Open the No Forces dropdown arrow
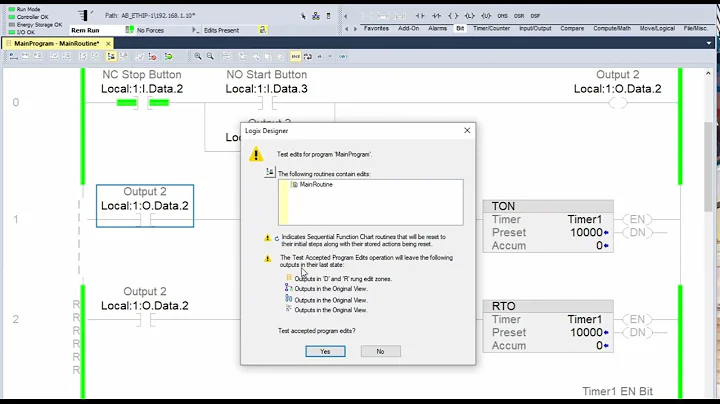720x404 pixels. pyautogui.click(x=195, y=30)
